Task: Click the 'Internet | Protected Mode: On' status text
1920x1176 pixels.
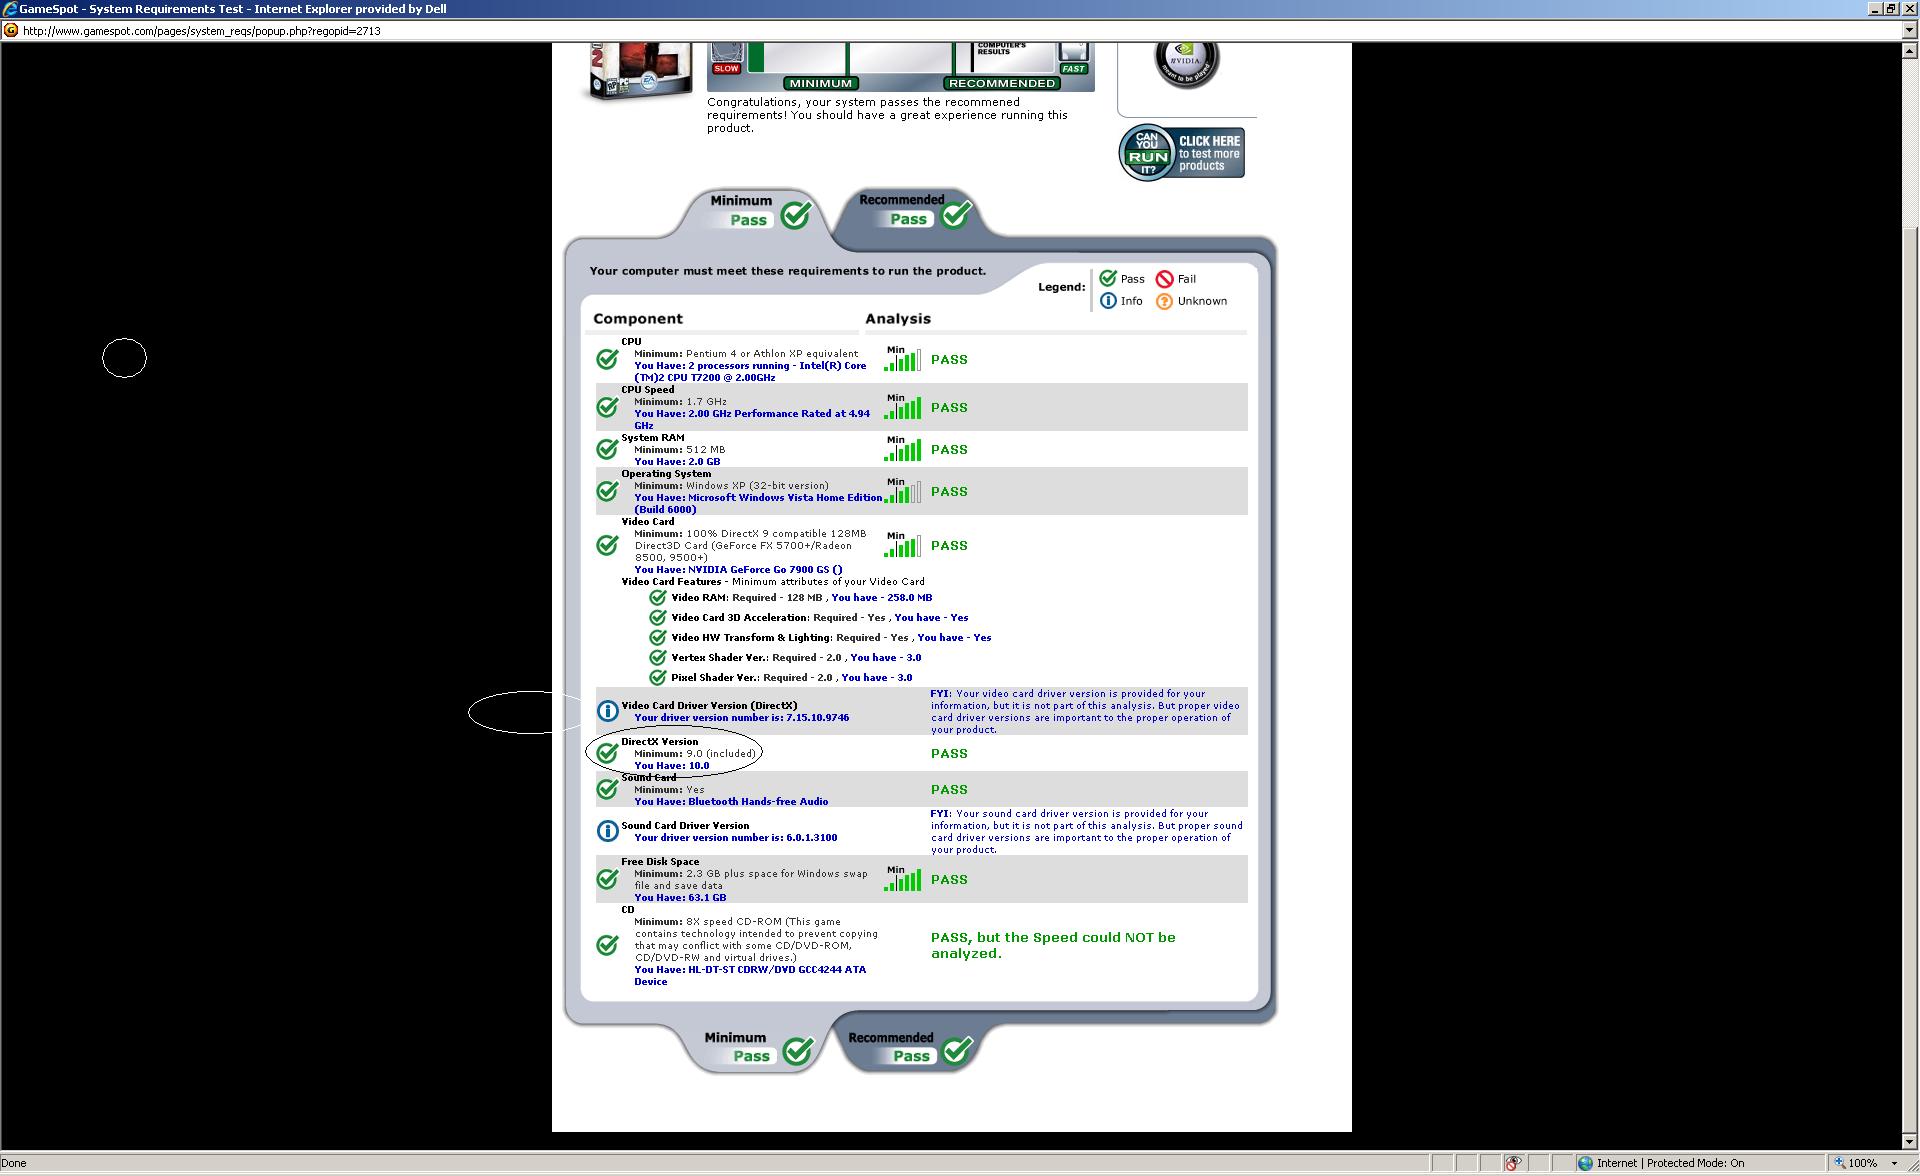Action: pyautogui.click(x=1670, y=1163)
